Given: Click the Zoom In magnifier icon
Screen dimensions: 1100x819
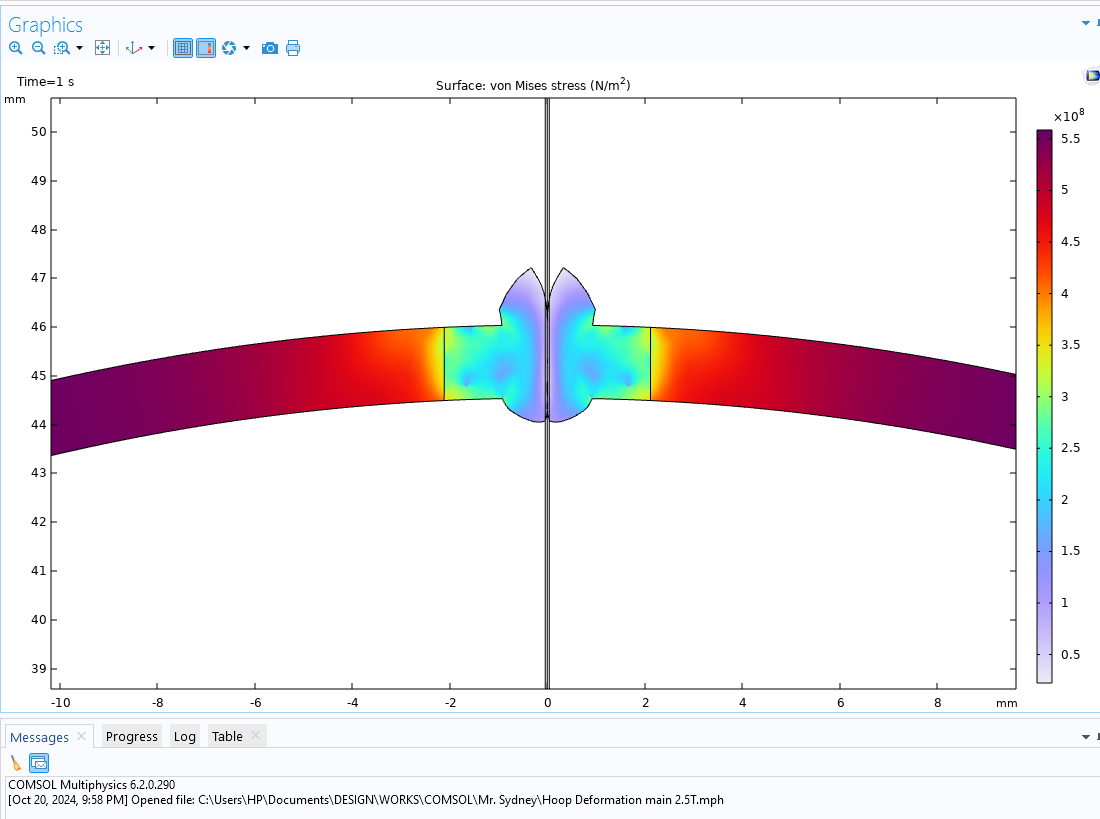Looking at the screenshot, I should (16, 48).
